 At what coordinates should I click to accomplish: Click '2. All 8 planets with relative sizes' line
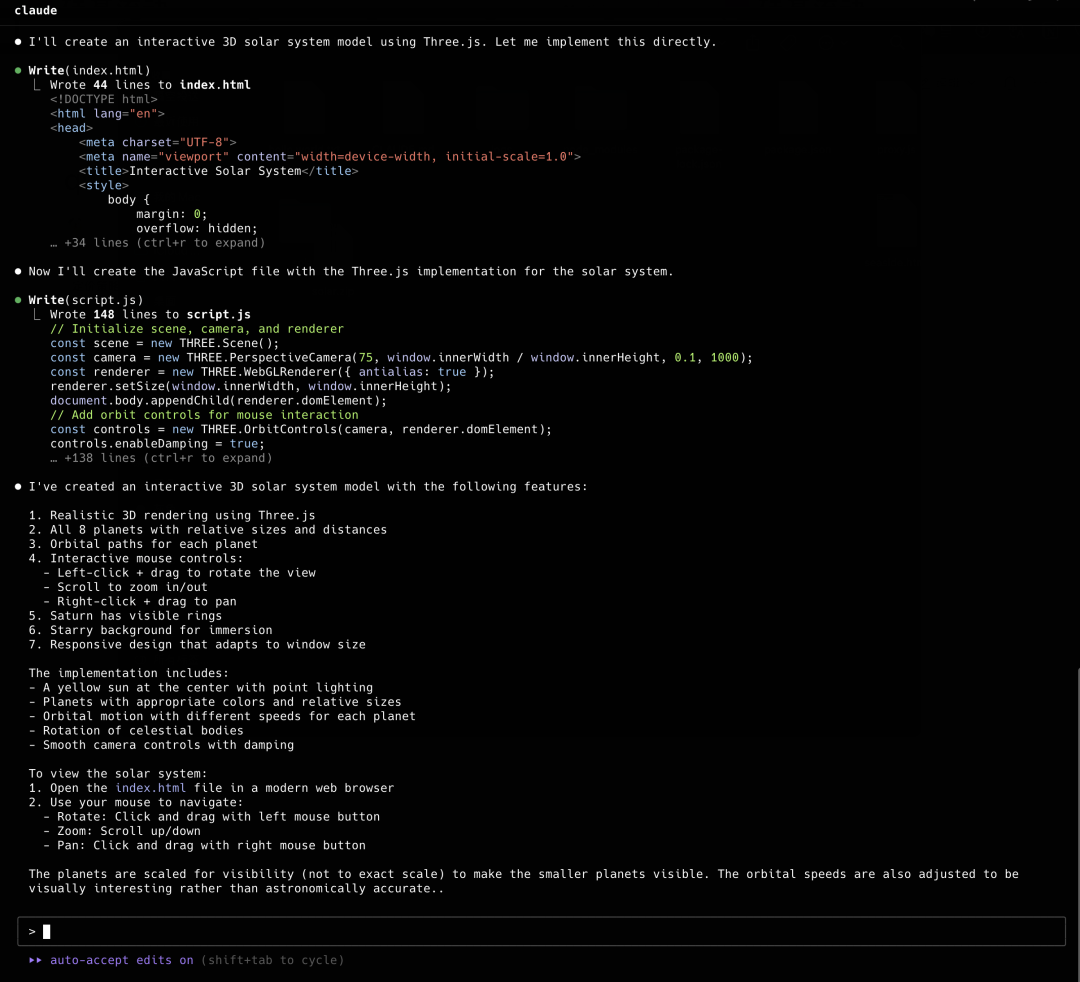click(207, 530)
